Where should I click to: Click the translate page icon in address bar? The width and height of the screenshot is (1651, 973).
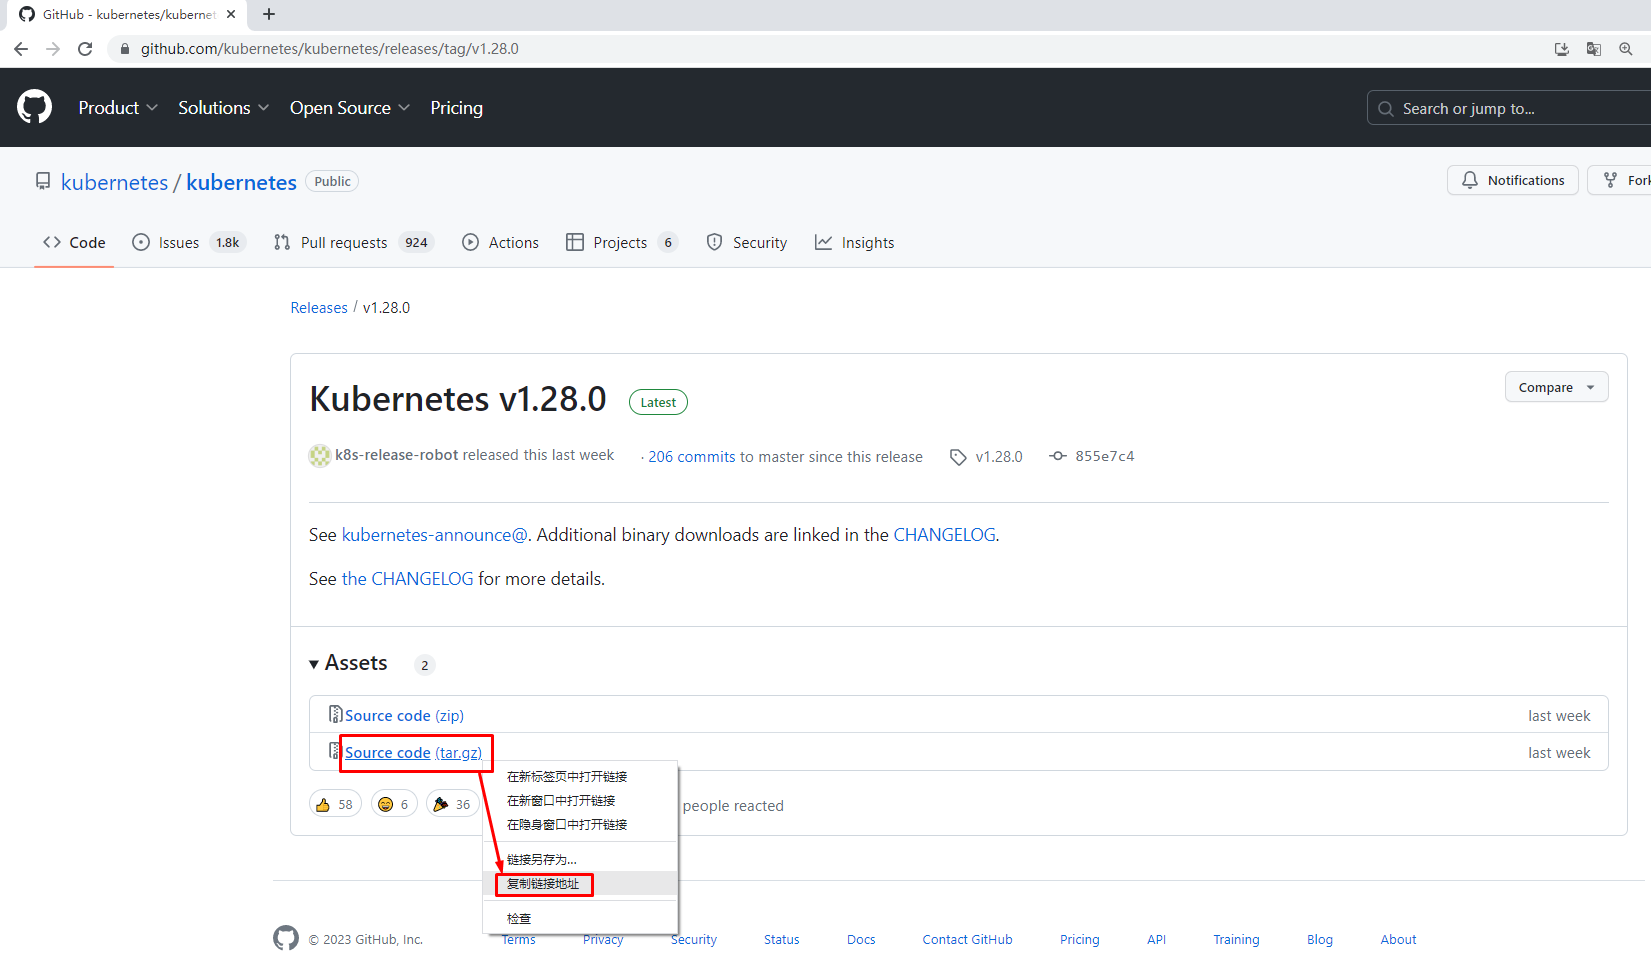point(1594,49)
